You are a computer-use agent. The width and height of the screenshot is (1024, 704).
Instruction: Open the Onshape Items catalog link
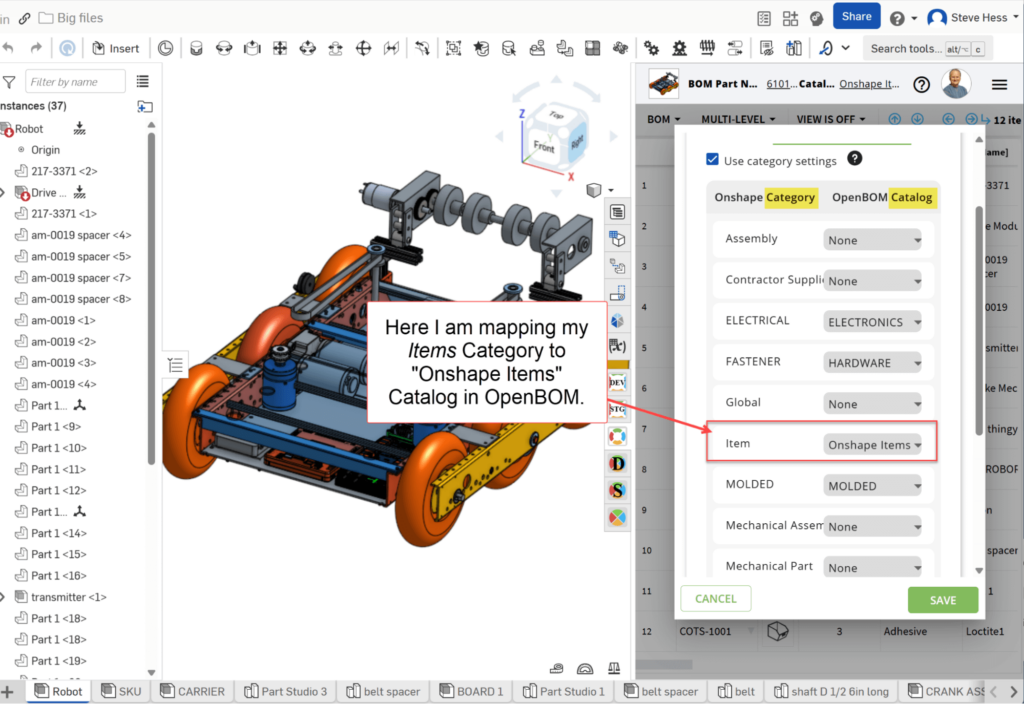(x=869, y=84)
